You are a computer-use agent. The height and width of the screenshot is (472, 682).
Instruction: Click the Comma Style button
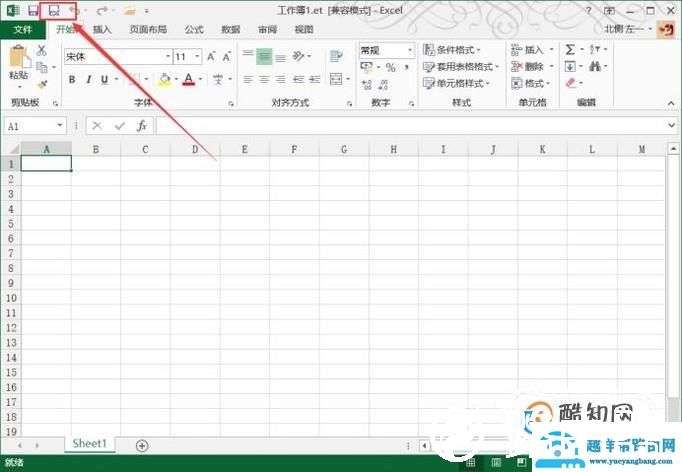tap(406, 67)
